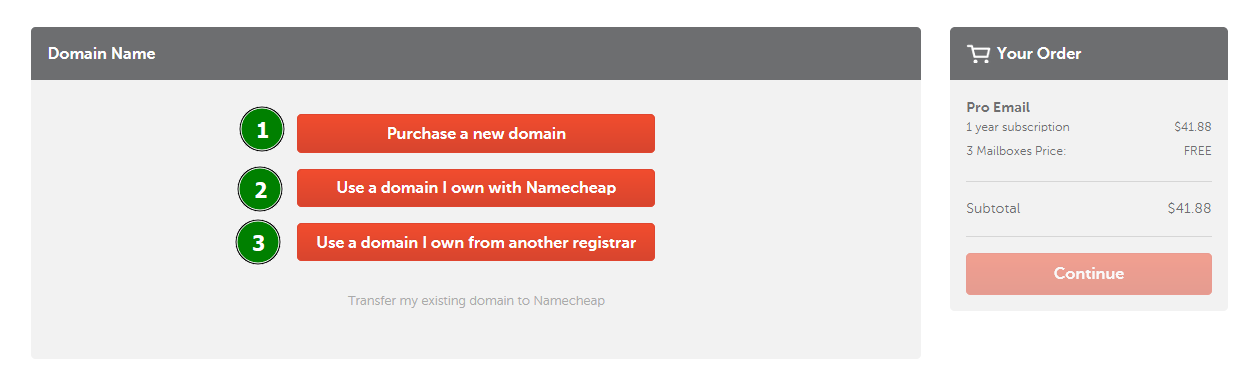Click the Domain Name header title

[x=102, y=54]
